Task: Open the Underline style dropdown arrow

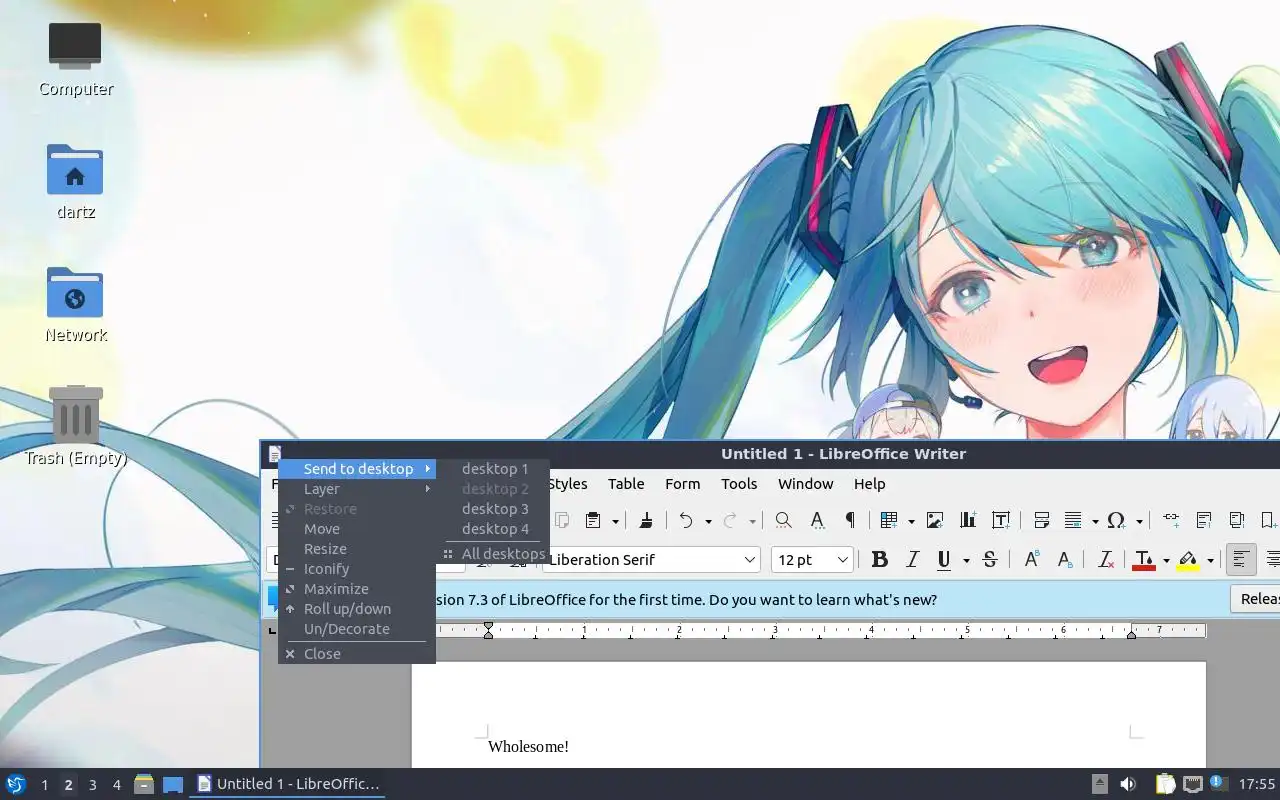Action: click(966, 561)
